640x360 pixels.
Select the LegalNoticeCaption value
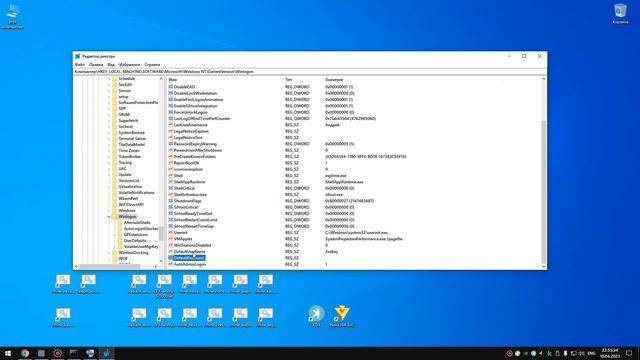click(x=191, y=131)
